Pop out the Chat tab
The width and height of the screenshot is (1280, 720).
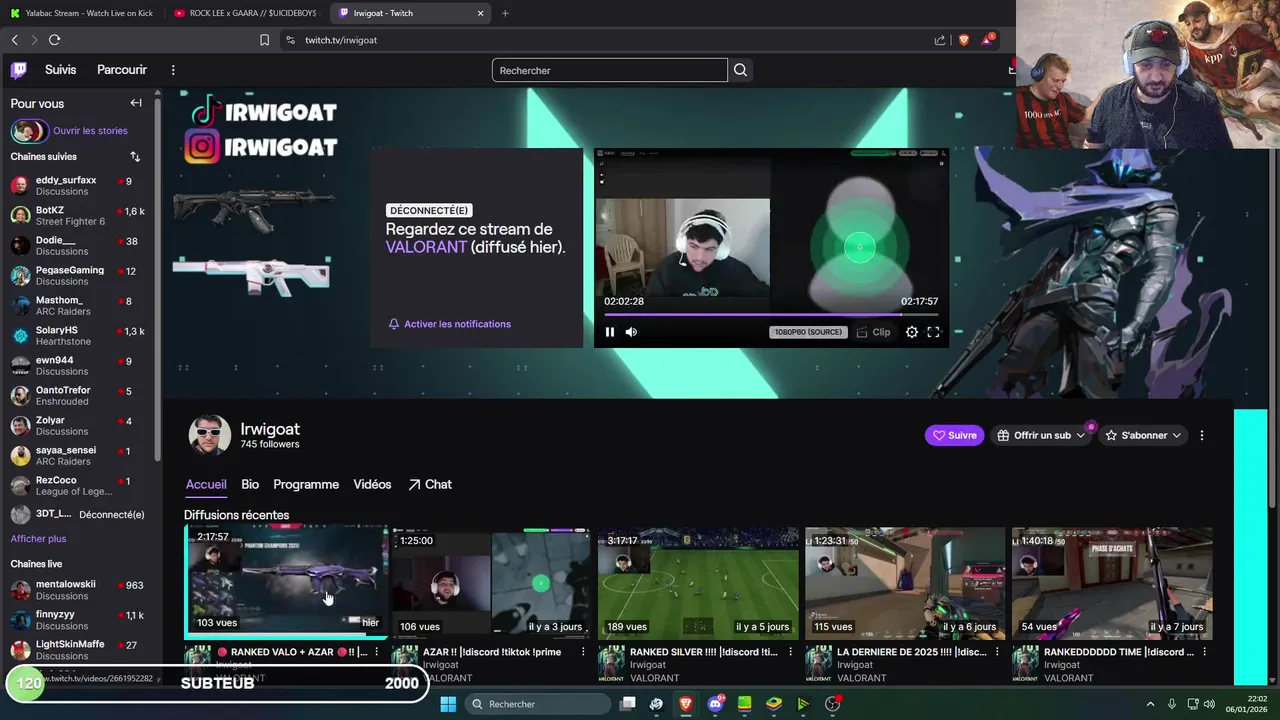click(x=430, y=484)
